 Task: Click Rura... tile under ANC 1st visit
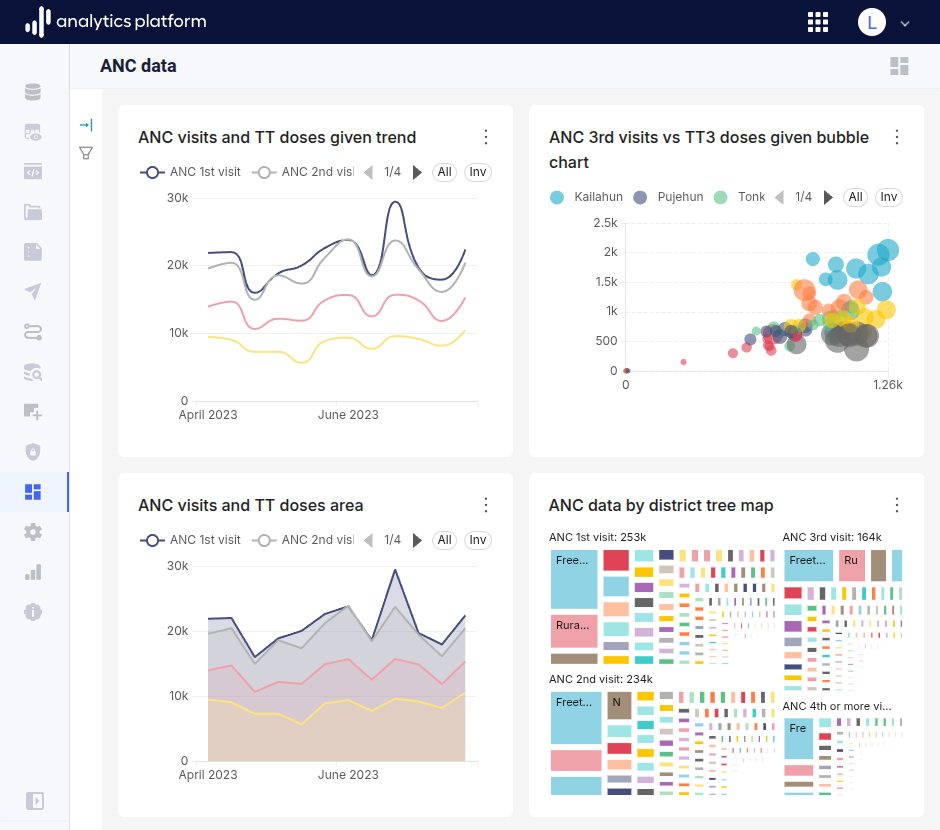coord(574,631)
